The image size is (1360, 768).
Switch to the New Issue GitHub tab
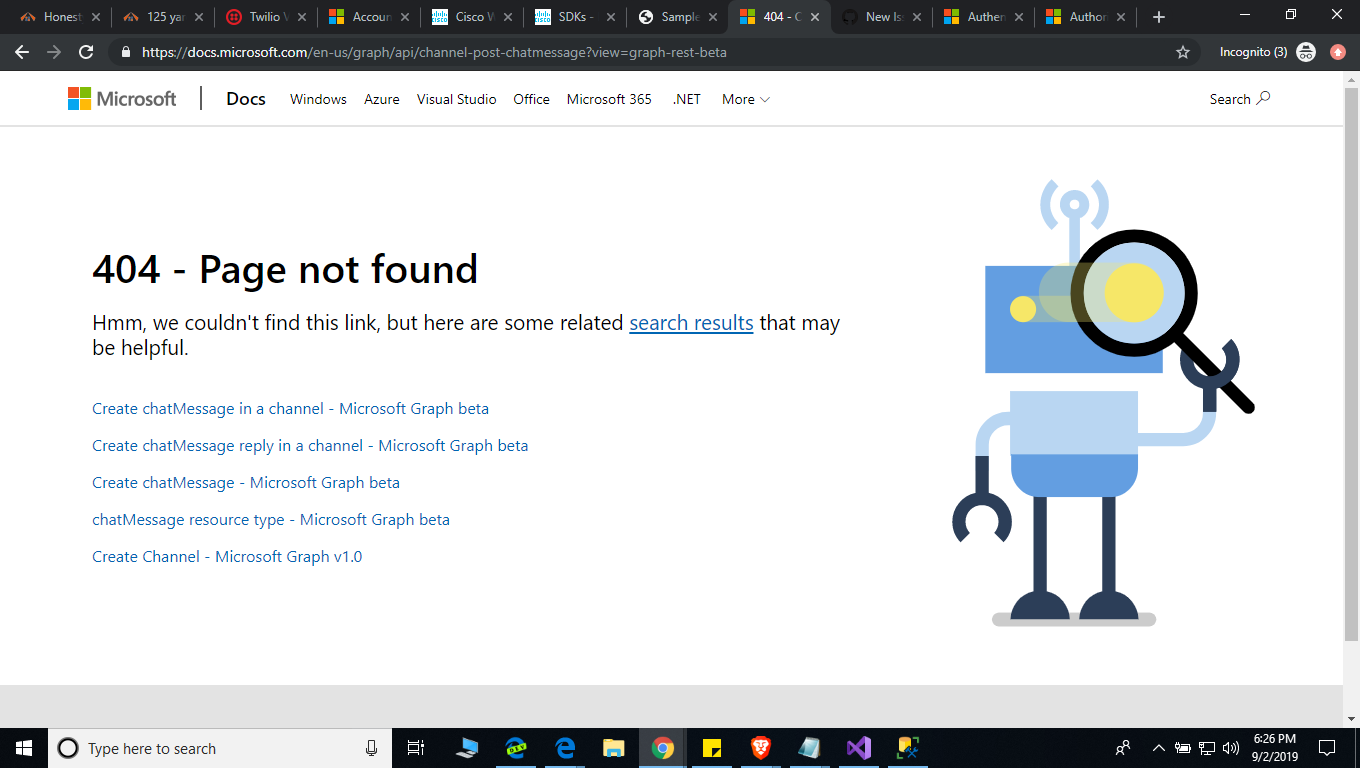[x=880, y=16]
